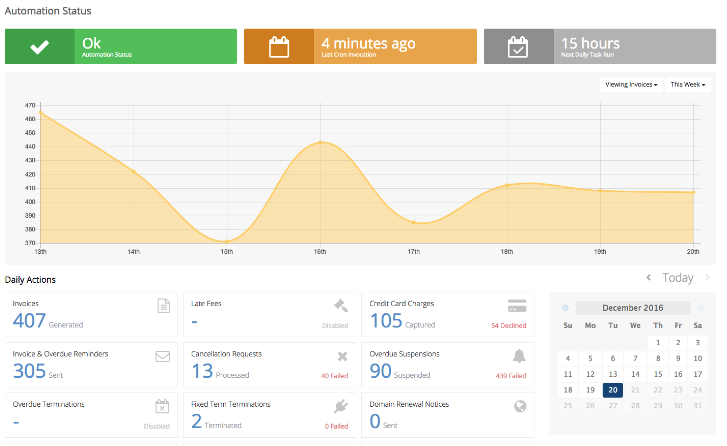Open the Viewing Invoices dropdown
This screenshot has height=446, width=727.
631,84
